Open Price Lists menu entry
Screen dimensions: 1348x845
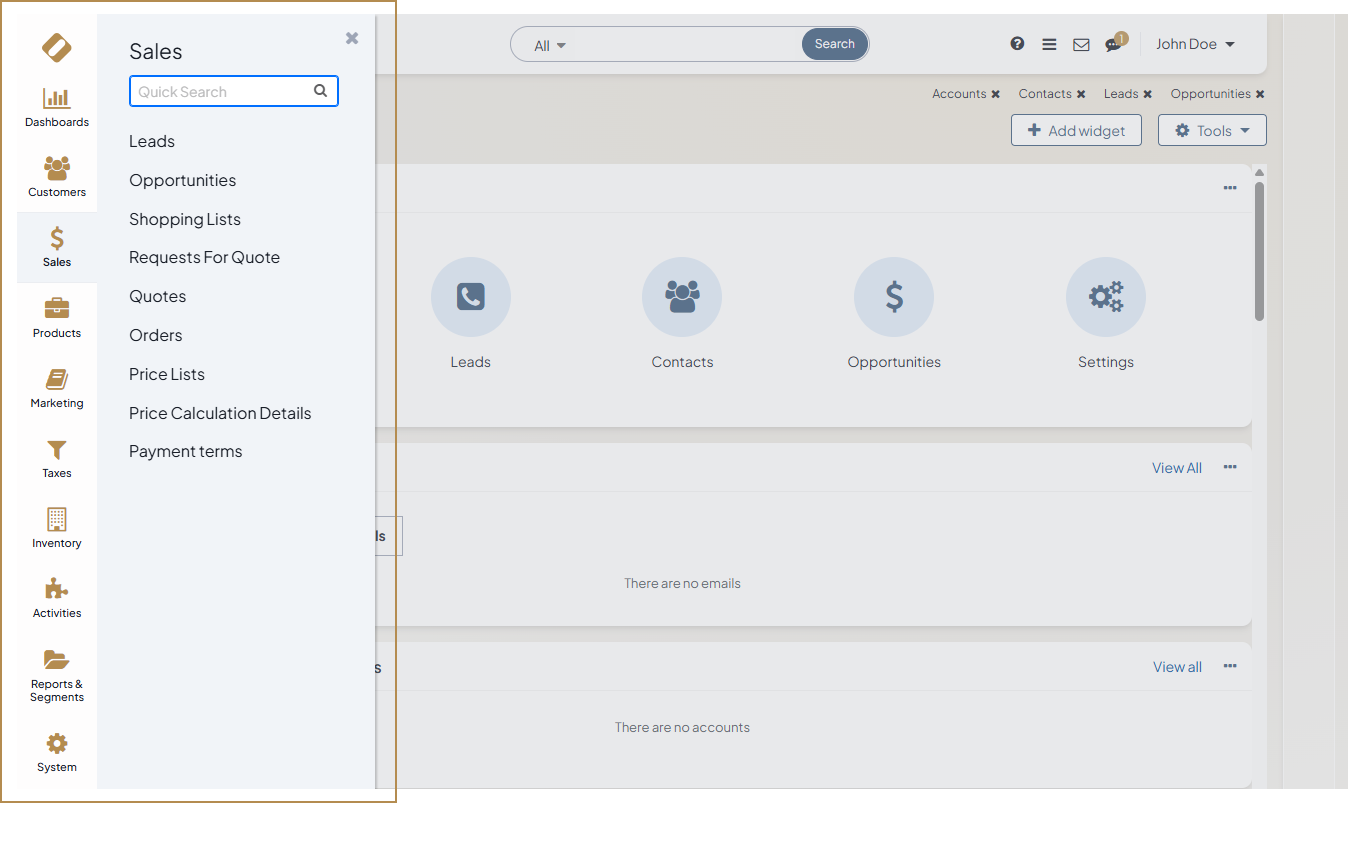point(167,374)
